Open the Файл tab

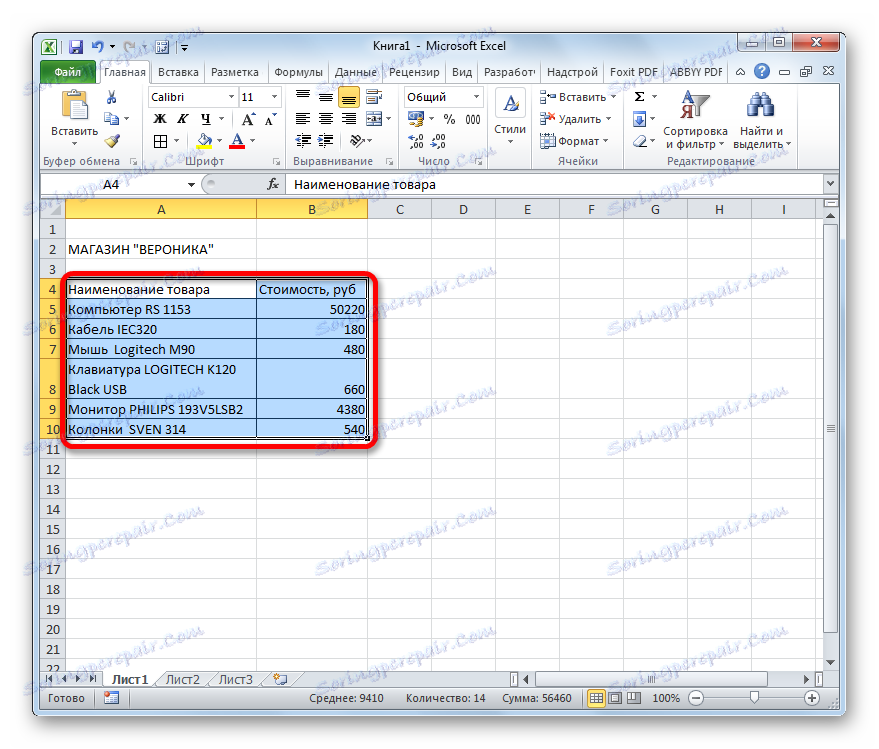[68, 72]
